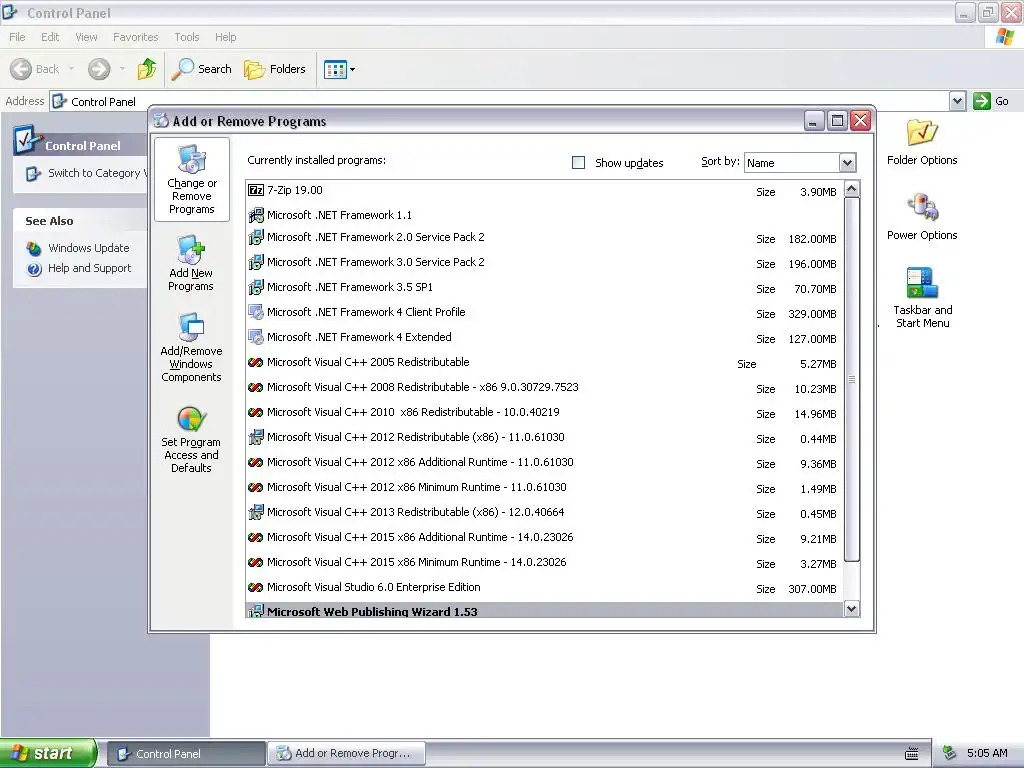The height and width of the screenshot is (768, 1024).
Task: Open the Forward button history dropdown arrow
Action: click(x=121, y=69)
